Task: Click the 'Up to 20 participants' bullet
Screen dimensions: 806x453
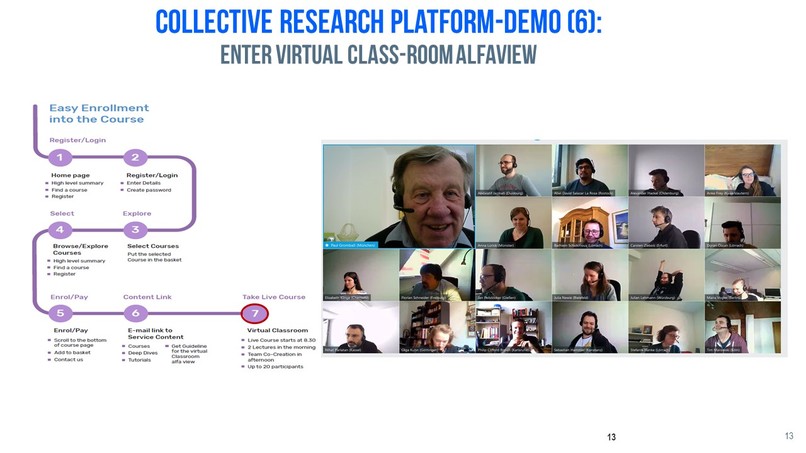Action: (x=276, y=367)
